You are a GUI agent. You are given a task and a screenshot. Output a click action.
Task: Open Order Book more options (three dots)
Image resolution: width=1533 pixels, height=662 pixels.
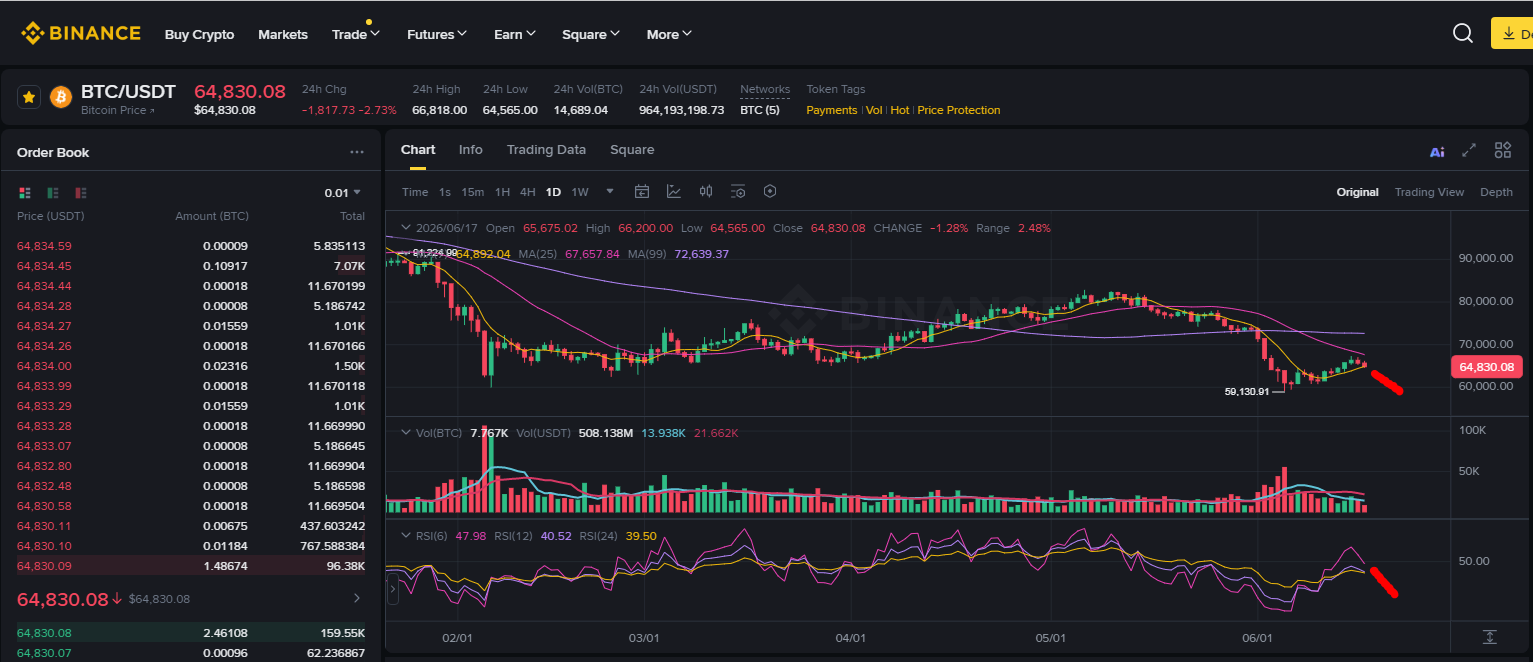[x=357, y=152]
